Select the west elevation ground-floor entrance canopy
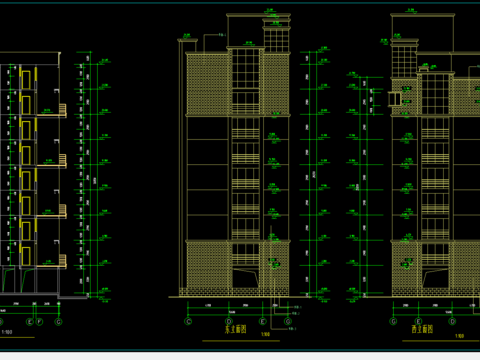The height and width of the screenshot is (360, 480). tap(435, 278)
